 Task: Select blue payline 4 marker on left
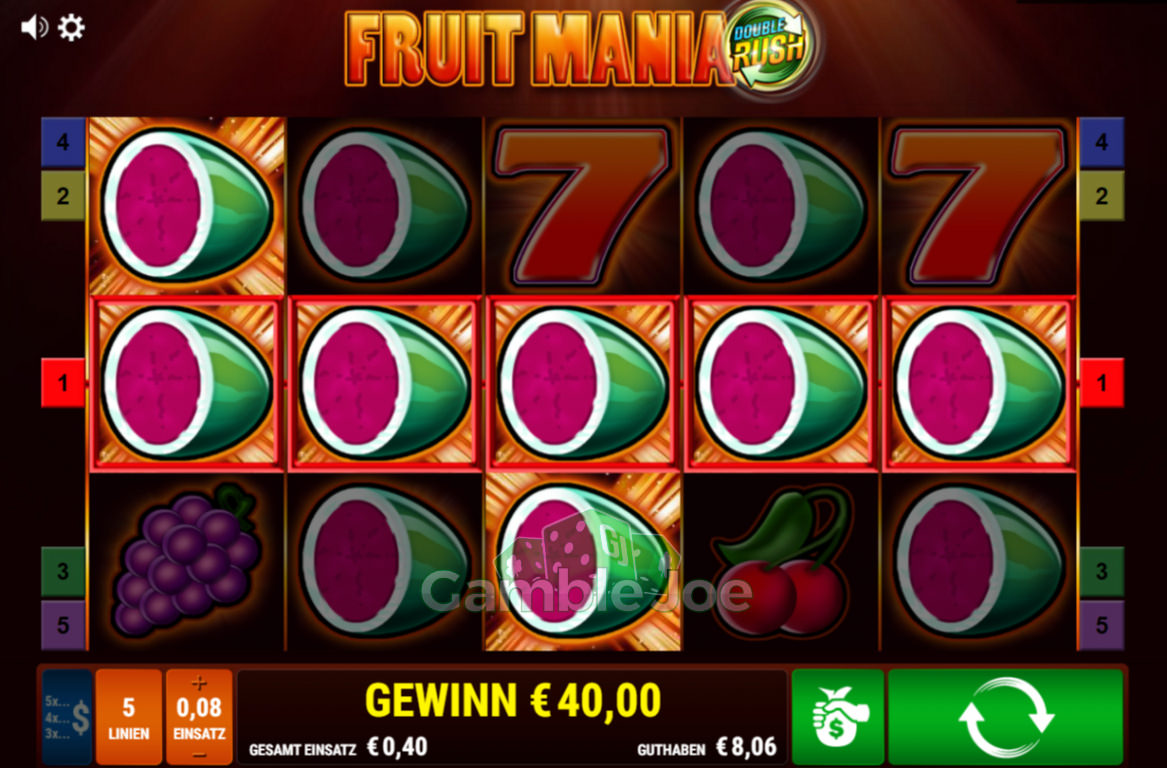[x=63, y=141]
